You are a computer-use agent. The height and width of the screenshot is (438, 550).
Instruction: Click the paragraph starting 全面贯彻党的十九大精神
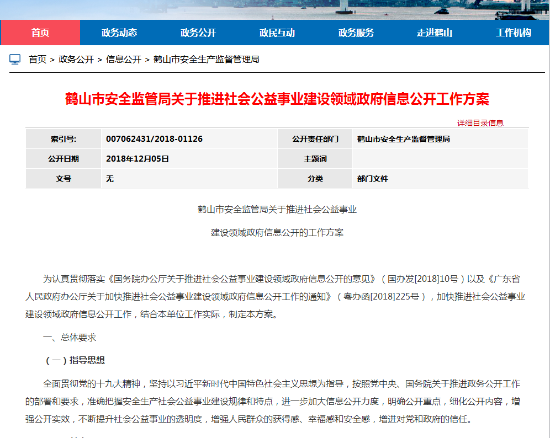(x=273, y=401)
